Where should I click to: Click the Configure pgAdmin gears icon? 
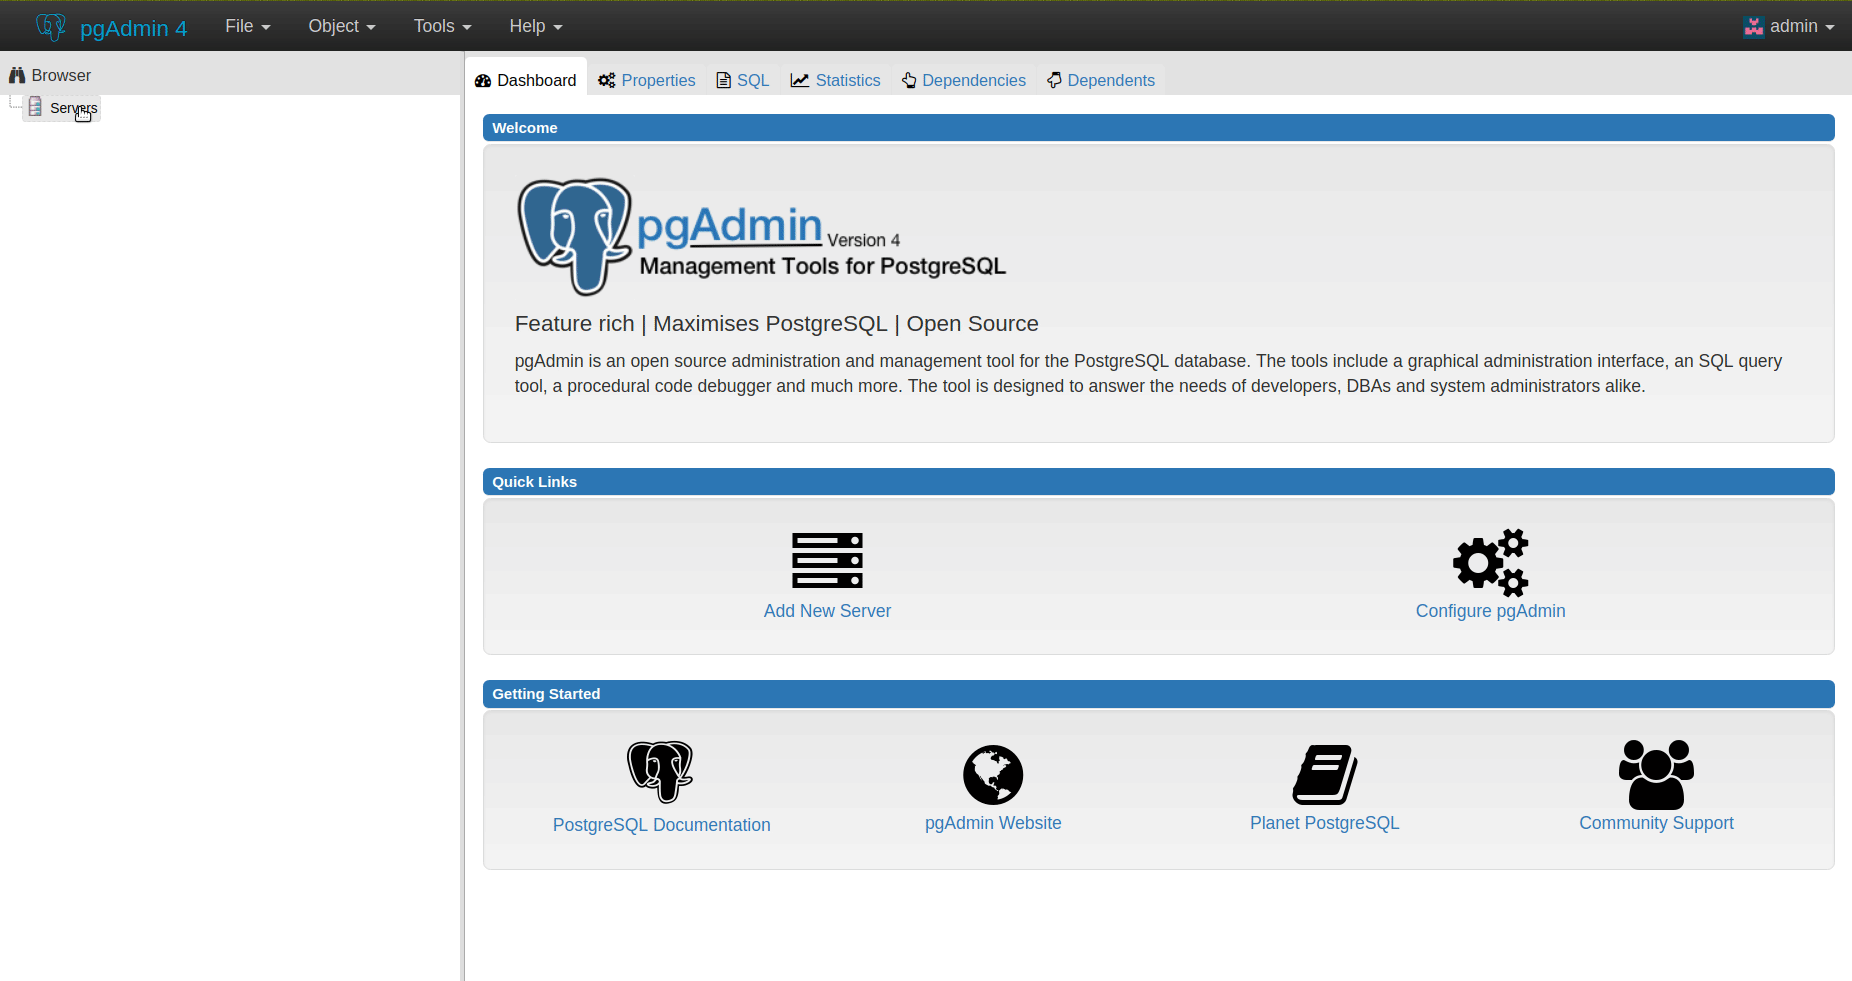1490,562
